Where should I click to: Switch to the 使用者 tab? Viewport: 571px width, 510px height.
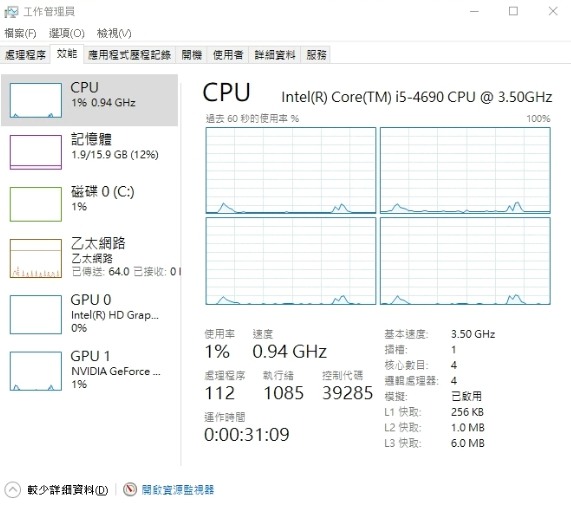(228, 55)
